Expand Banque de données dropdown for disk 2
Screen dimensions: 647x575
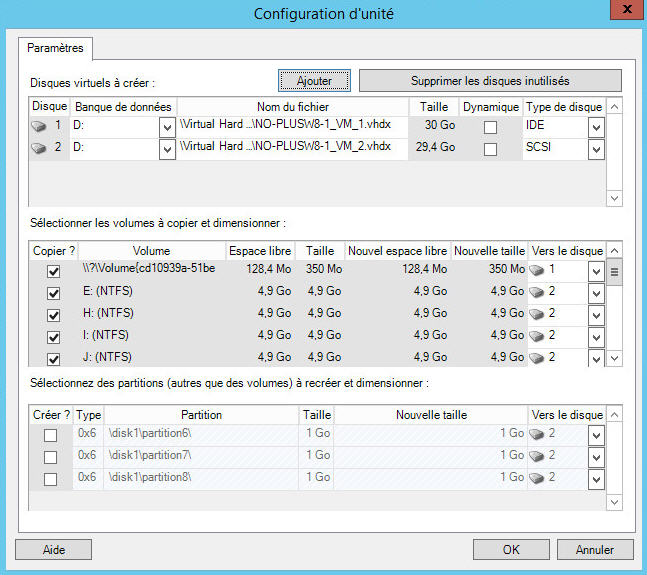[166, 149]
